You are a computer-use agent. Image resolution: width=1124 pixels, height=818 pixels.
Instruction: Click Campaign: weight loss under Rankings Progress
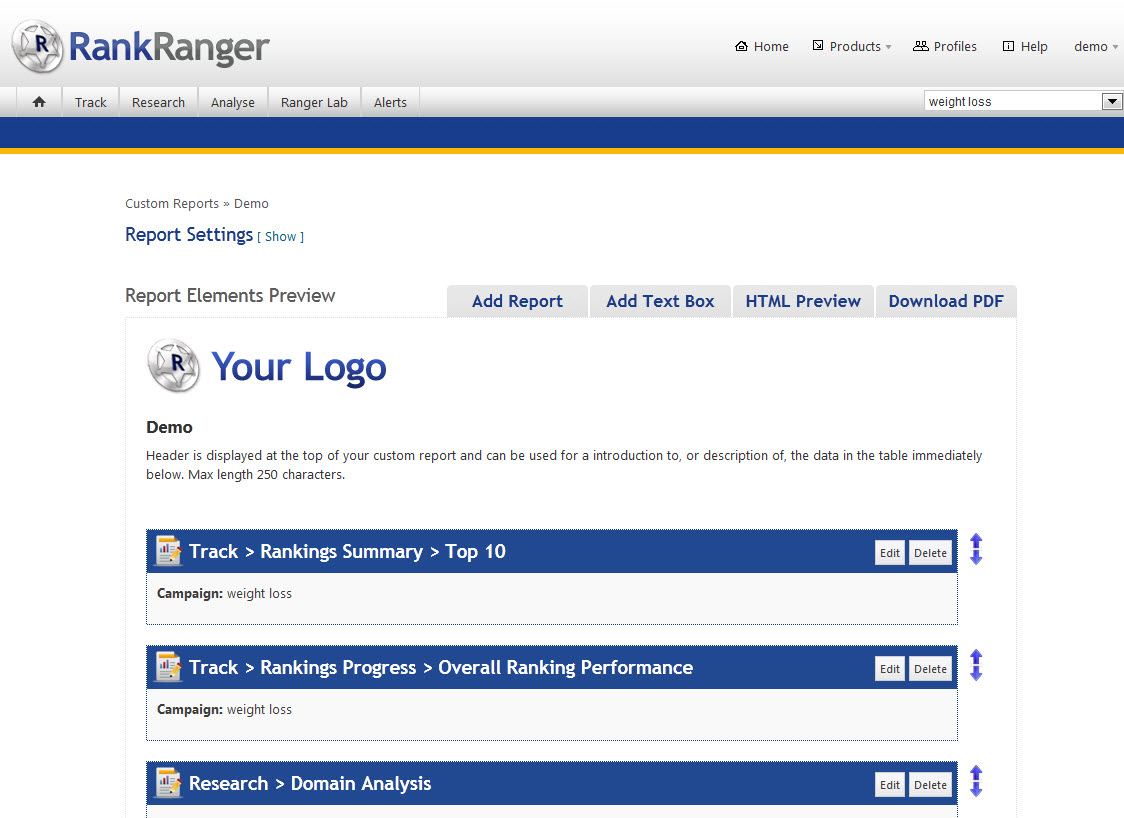(x=224, y=710)
